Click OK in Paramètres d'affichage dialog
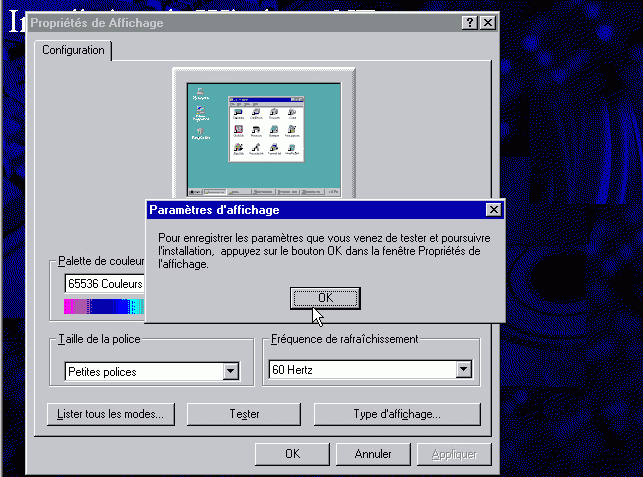 pos(325,298)
